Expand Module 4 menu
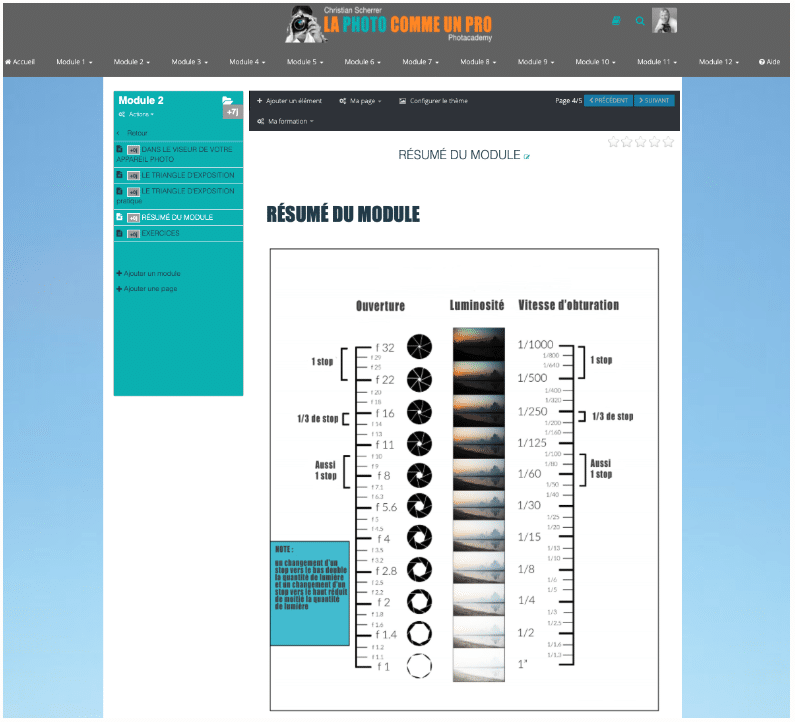The height and width of the screenshot is (722, 795). click(x=247, y=62)
